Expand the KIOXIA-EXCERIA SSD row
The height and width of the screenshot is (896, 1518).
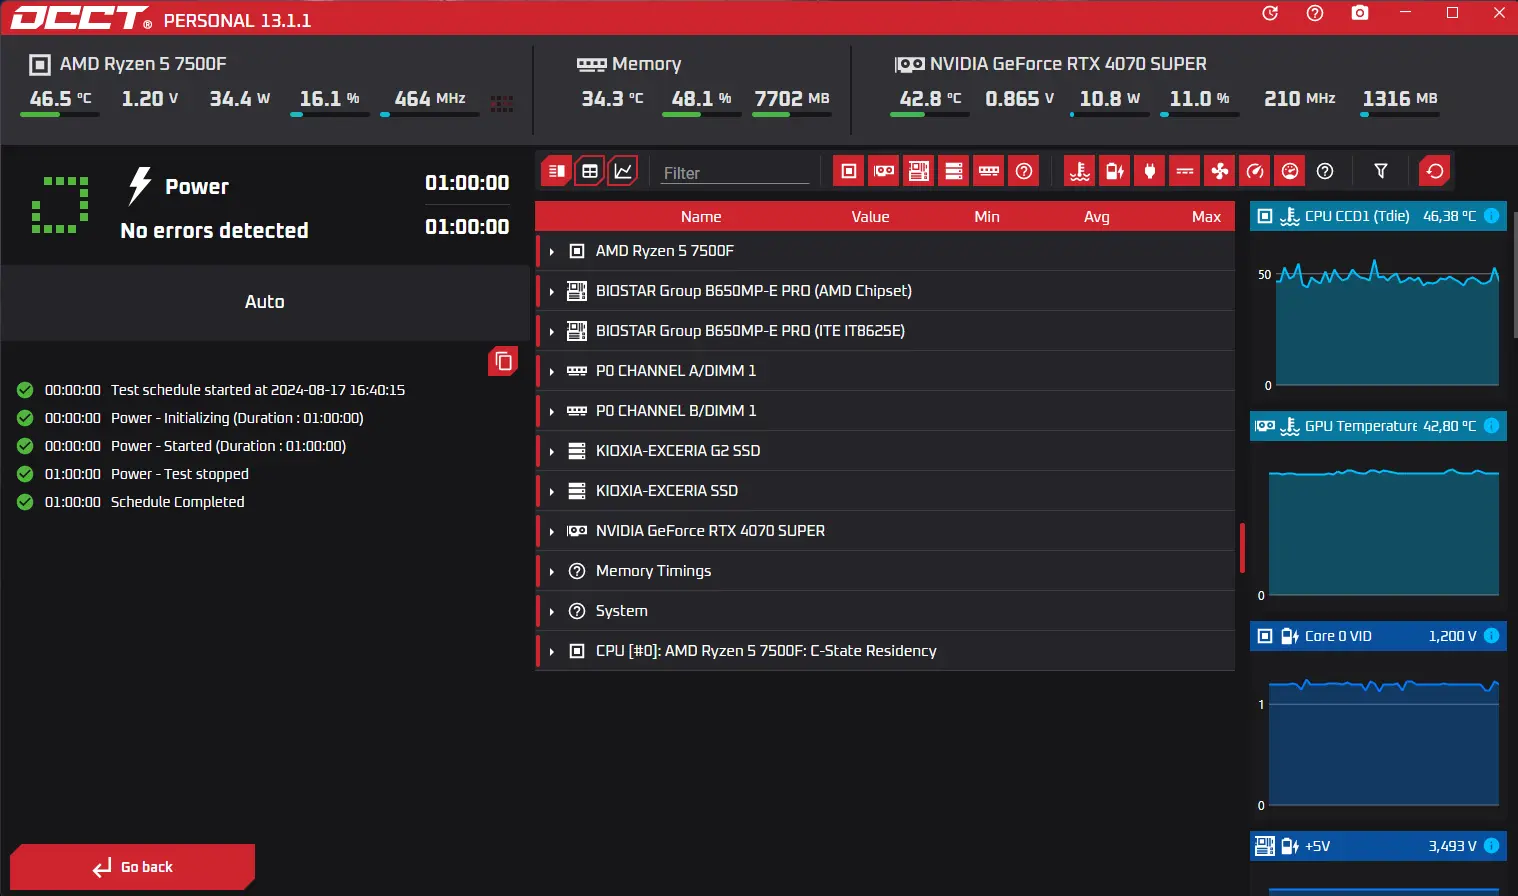(x=551, y=491)
